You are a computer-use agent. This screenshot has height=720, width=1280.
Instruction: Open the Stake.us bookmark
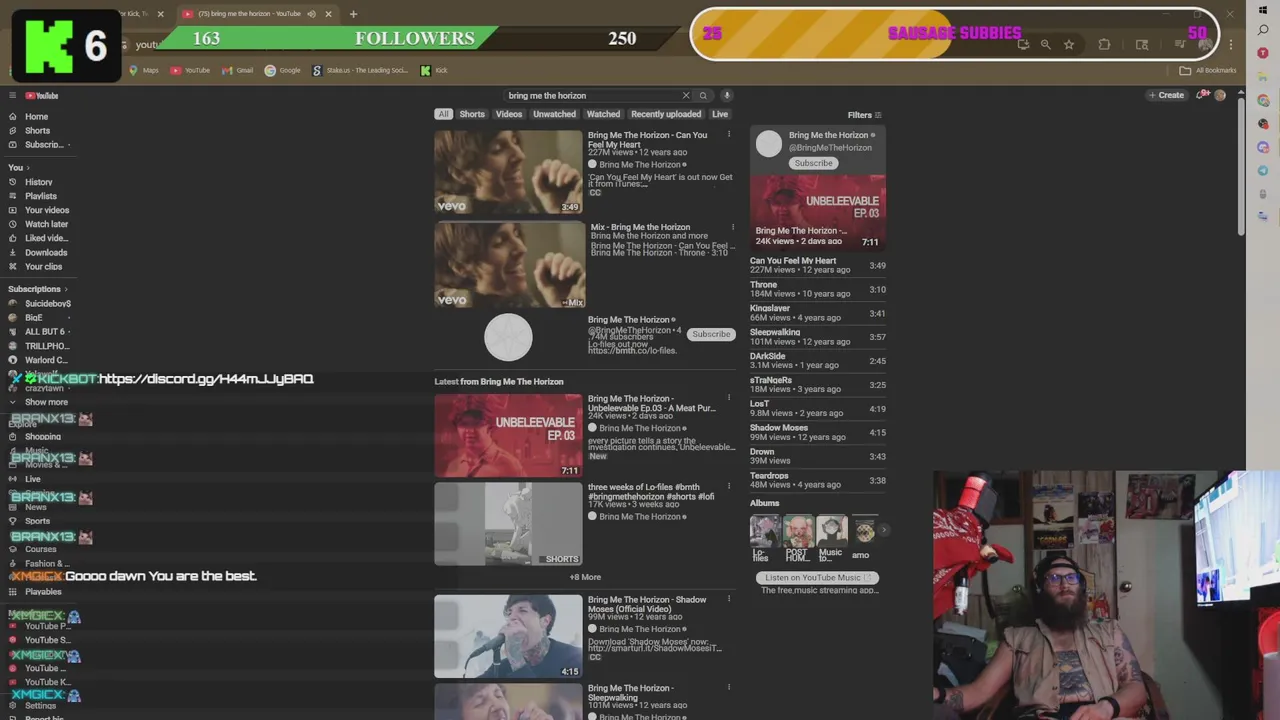point(360,70)
